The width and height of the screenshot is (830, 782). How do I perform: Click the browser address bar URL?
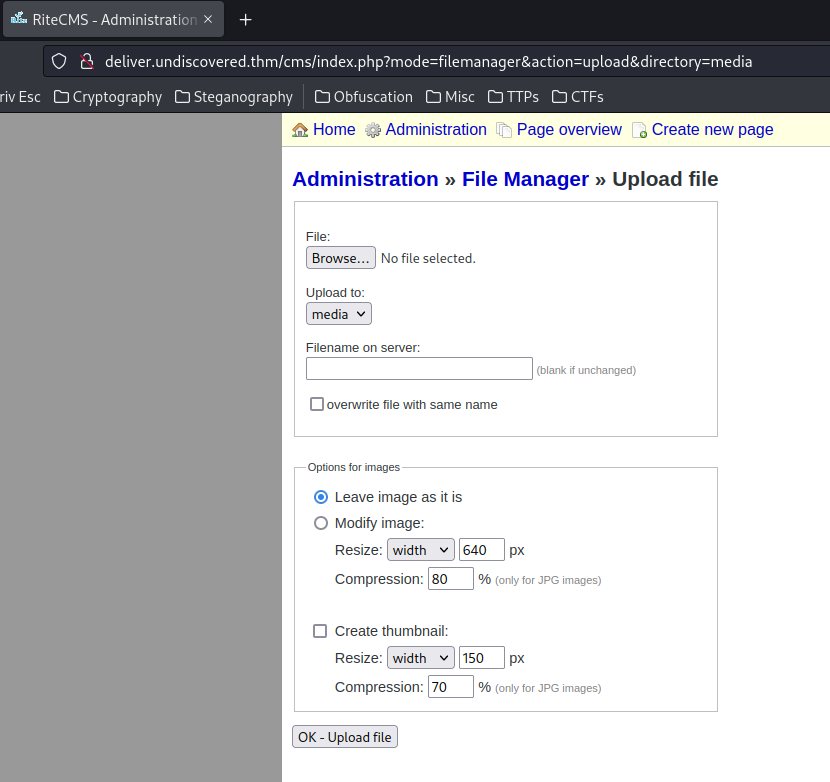[428, 61]
